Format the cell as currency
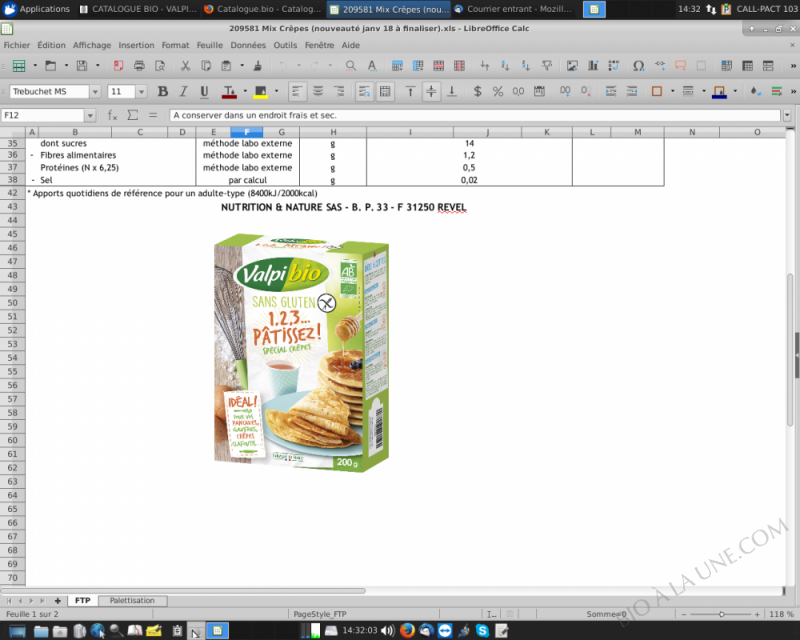The height and width of the screenshot is (640, 800). pyautogui.click(x=478, y=91)
